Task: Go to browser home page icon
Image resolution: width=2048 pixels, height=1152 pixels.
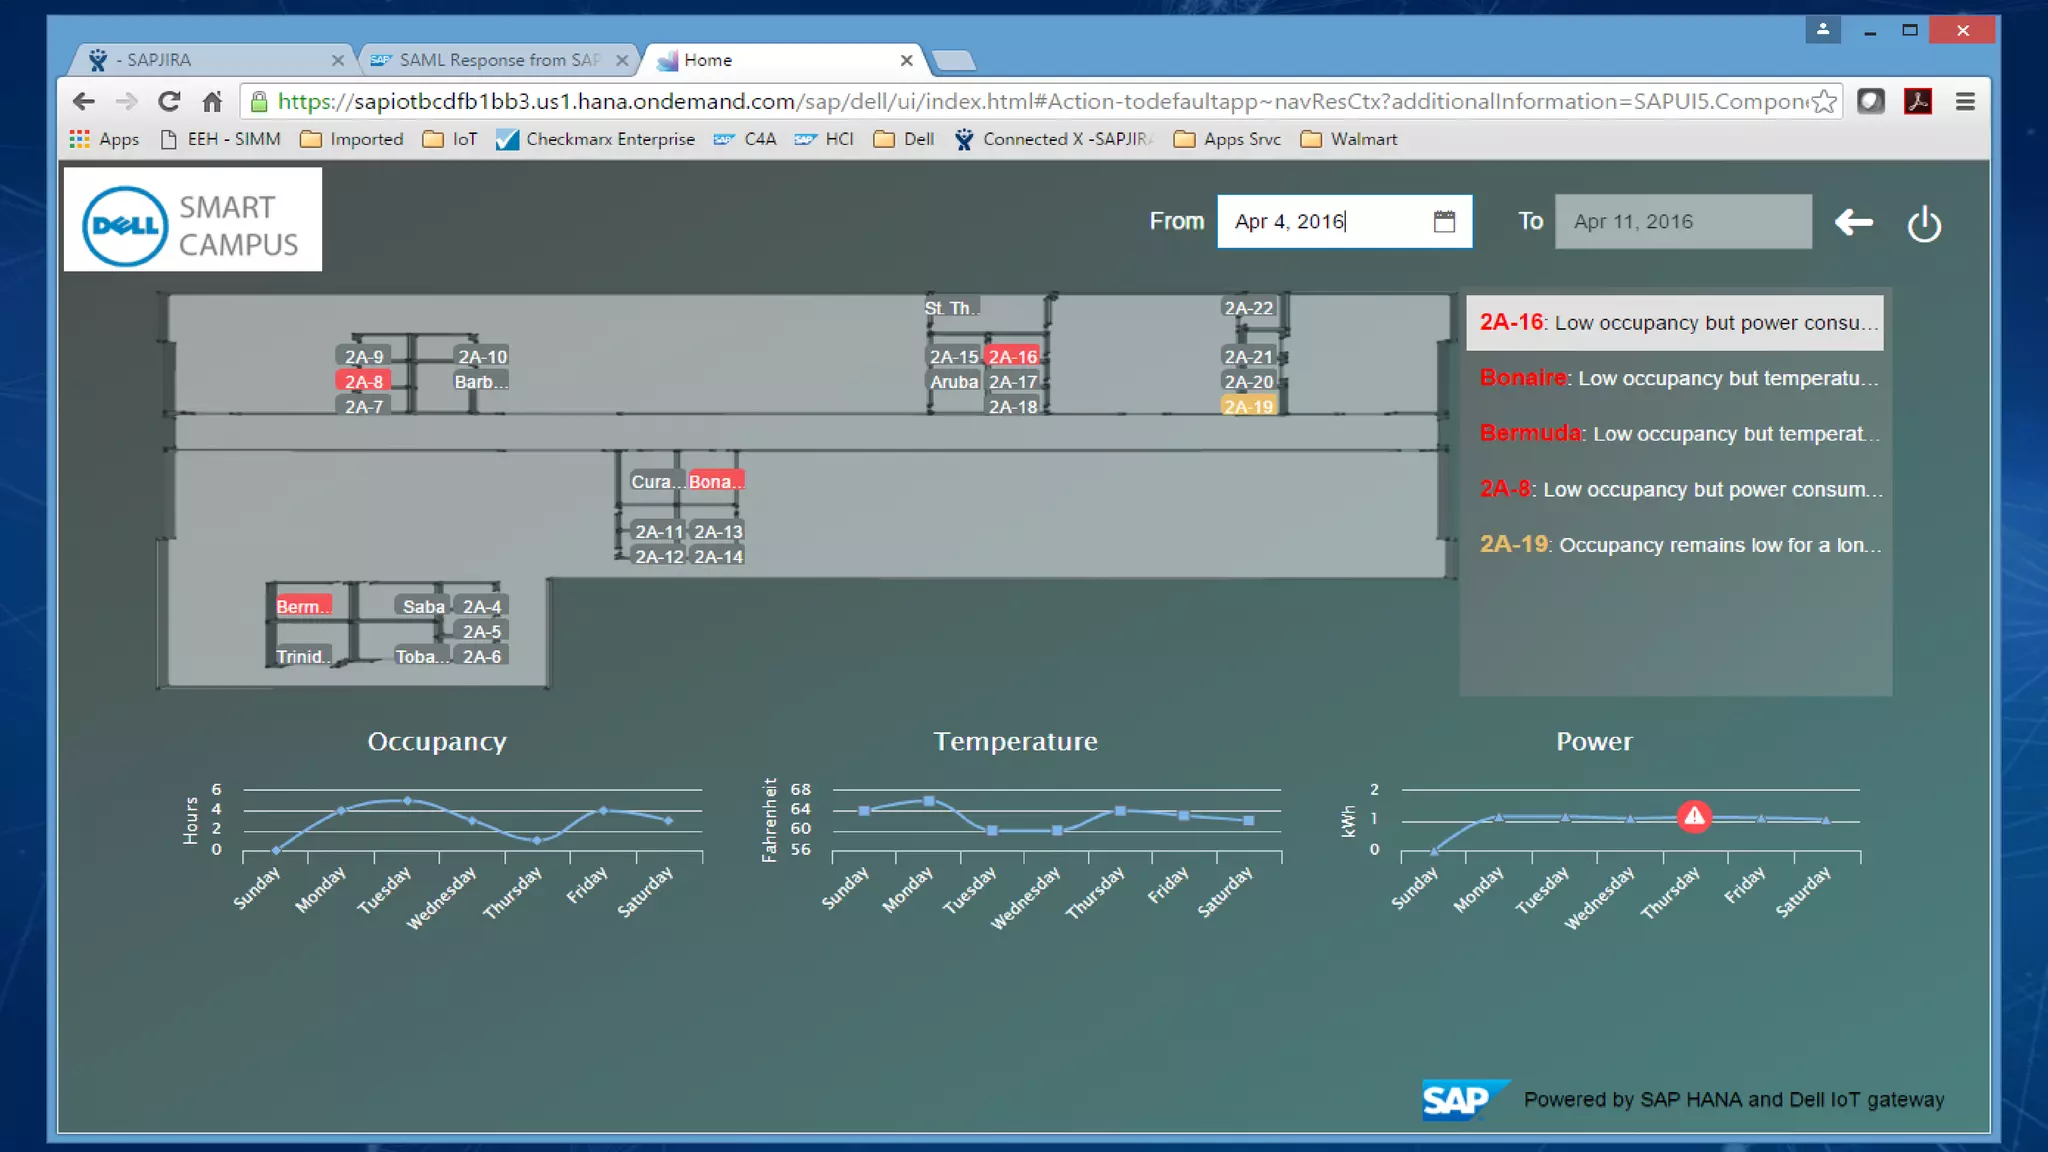Action: coord(212,101)
